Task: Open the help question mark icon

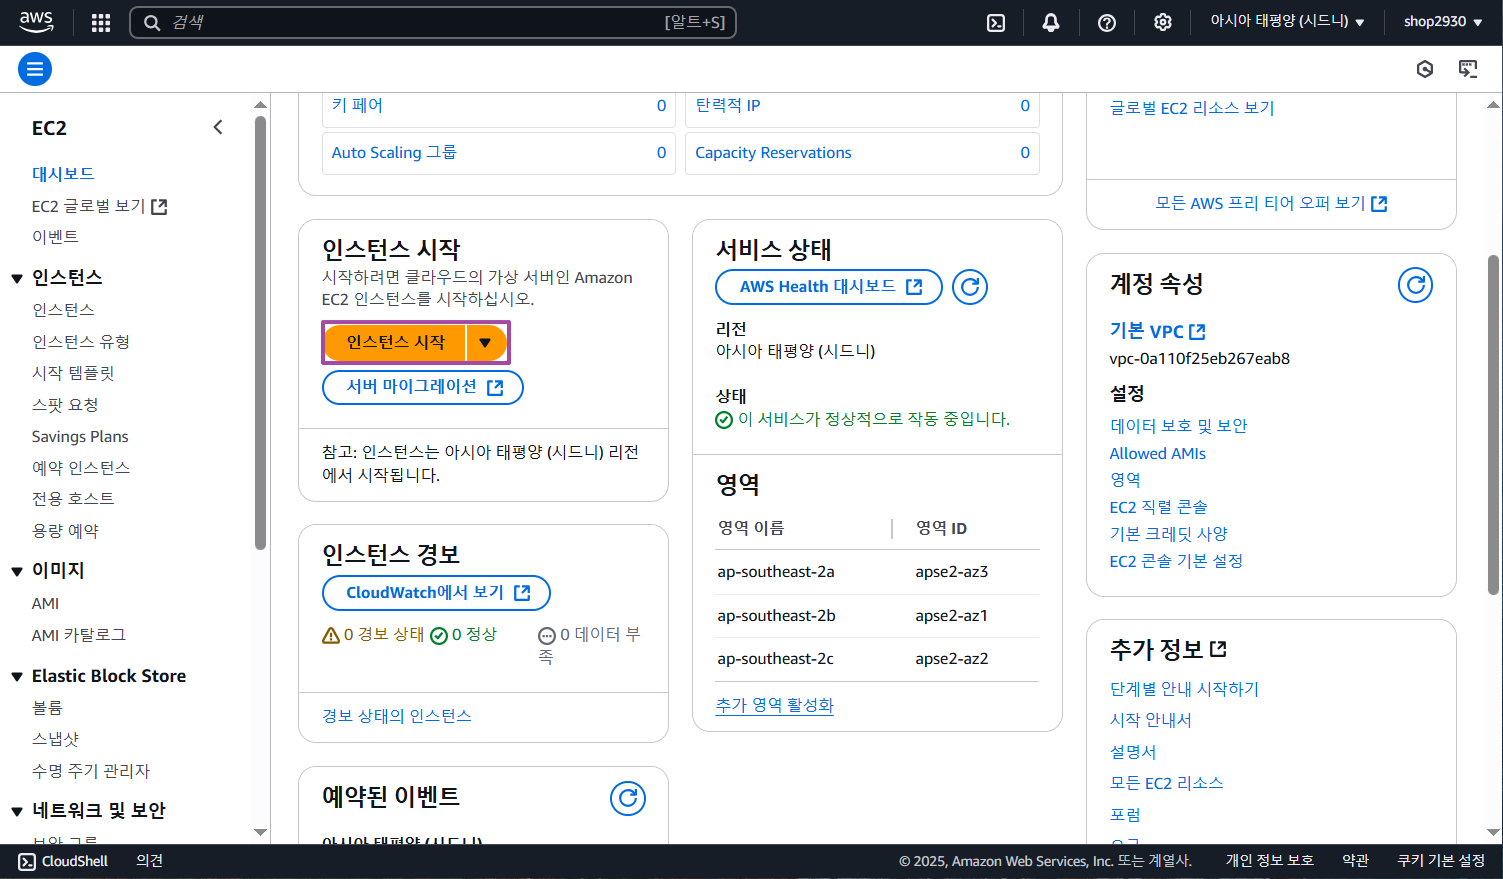Action: (x=1107, y=22)
